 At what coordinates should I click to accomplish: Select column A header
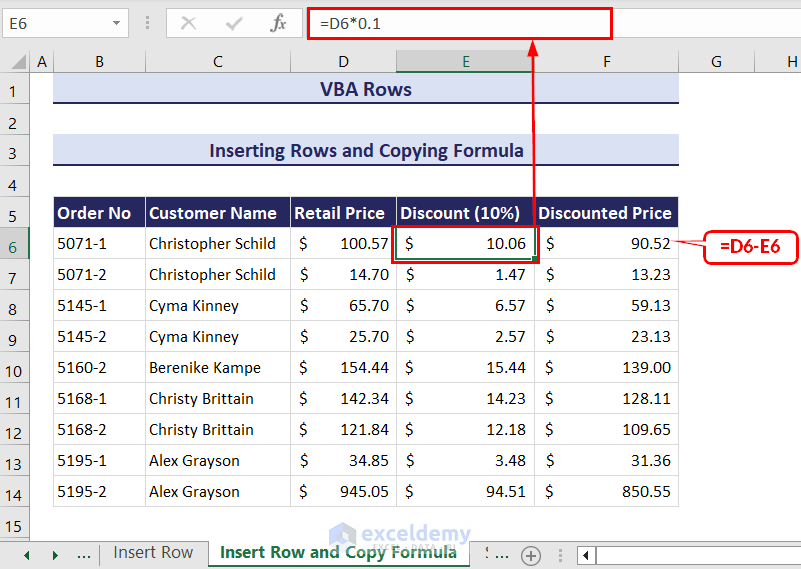click(42, 62)
